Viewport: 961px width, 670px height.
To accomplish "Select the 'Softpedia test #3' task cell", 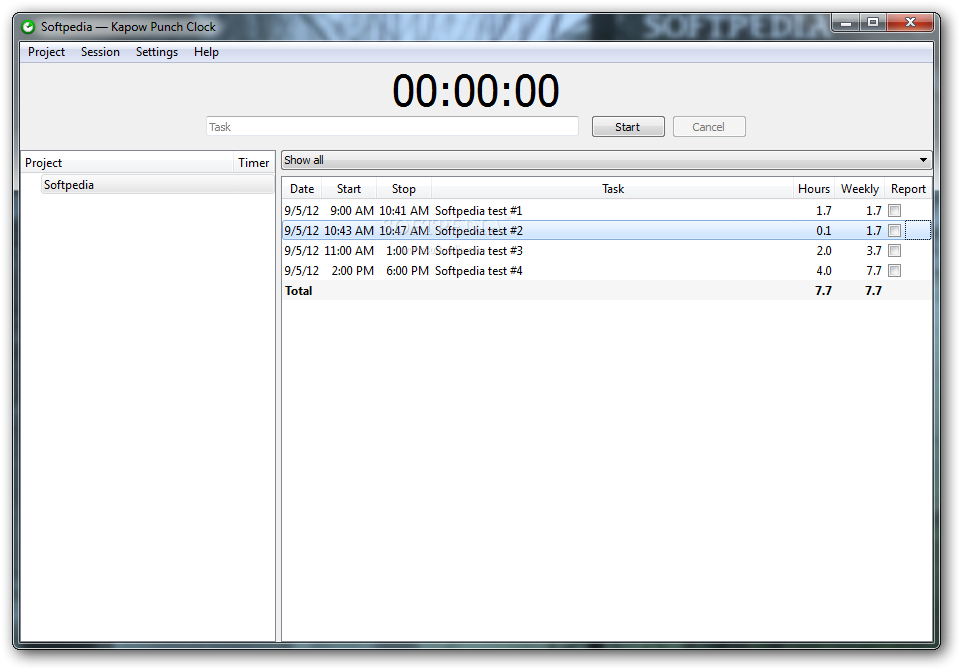I will point(612,251).
